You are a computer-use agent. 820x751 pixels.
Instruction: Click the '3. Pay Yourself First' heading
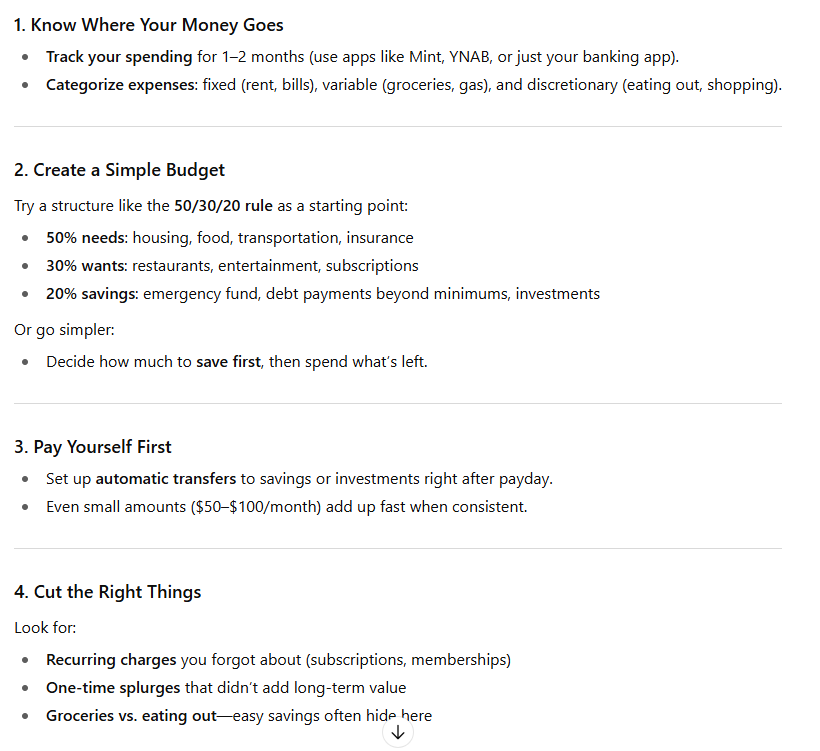click(93, 447)
